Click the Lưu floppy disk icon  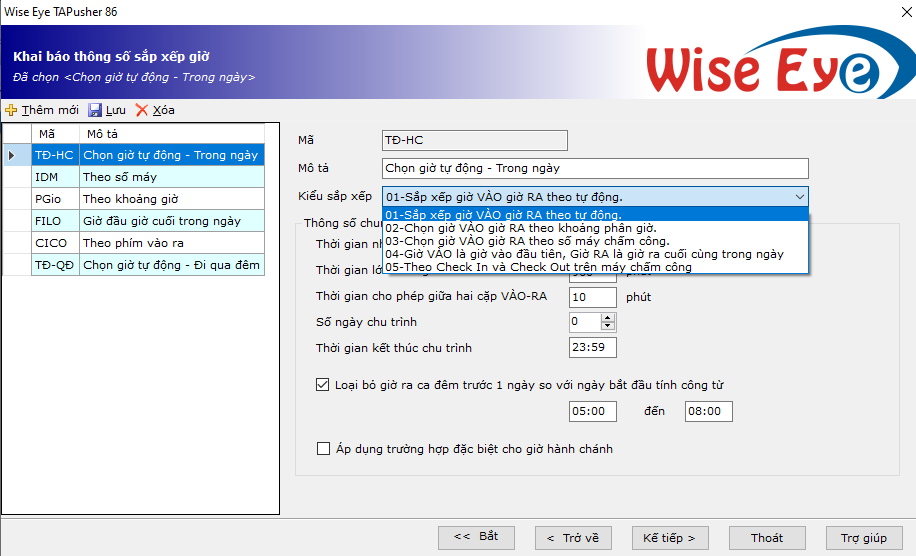click(x=95, y=110)
